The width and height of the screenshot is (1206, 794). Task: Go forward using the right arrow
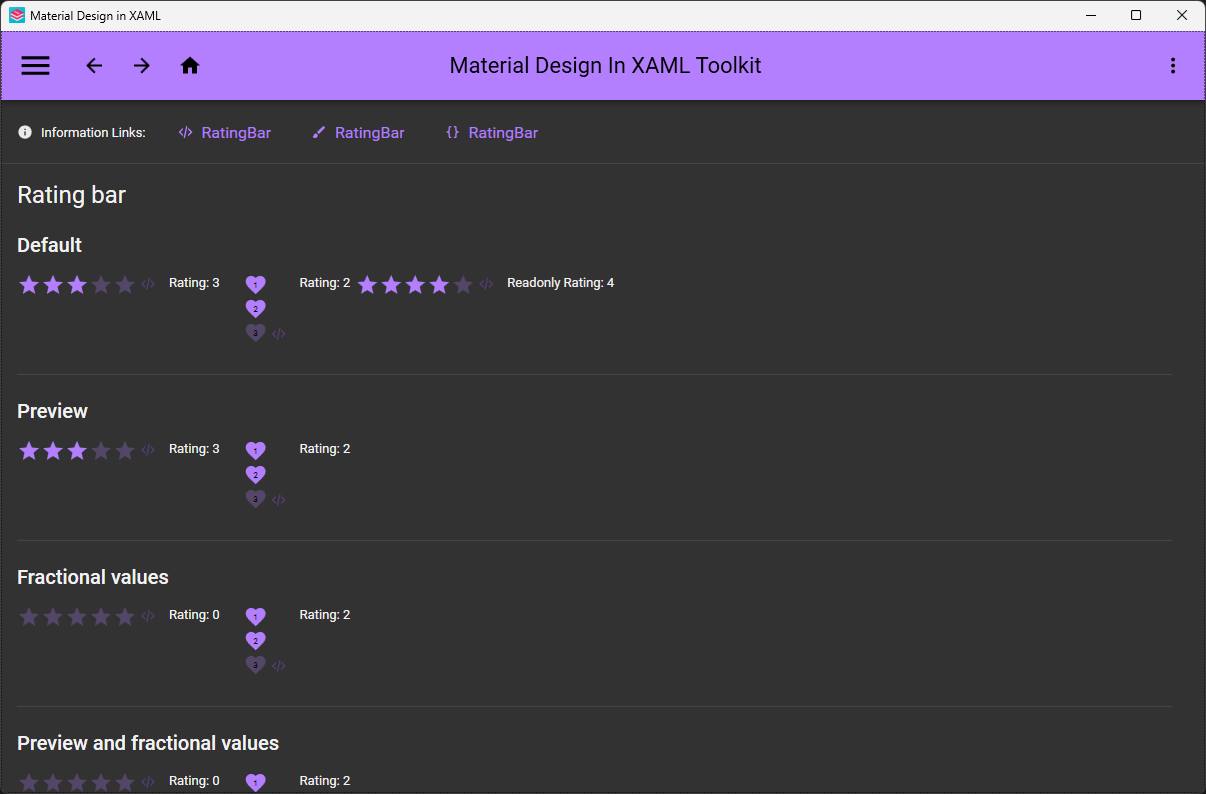point(142,66)
